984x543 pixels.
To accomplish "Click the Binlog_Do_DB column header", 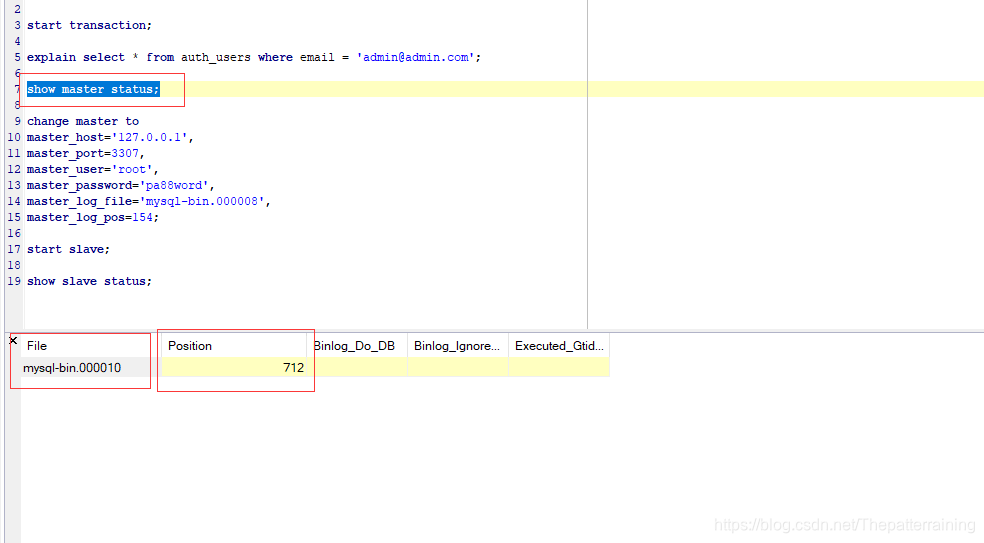I will coord(357,346).
